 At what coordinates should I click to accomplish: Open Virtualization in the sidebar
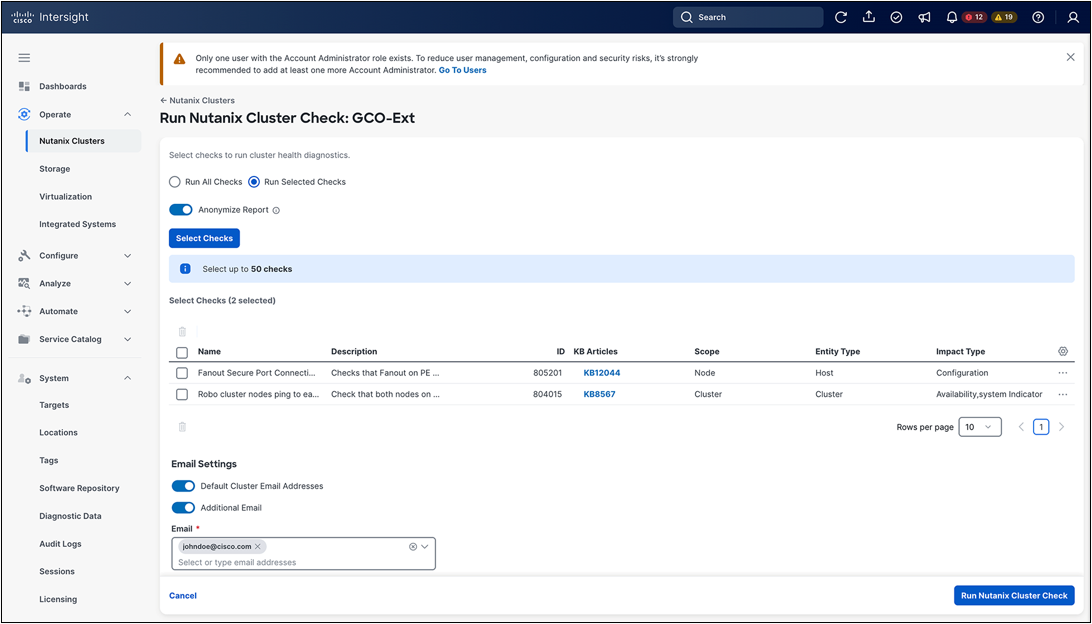65,196
